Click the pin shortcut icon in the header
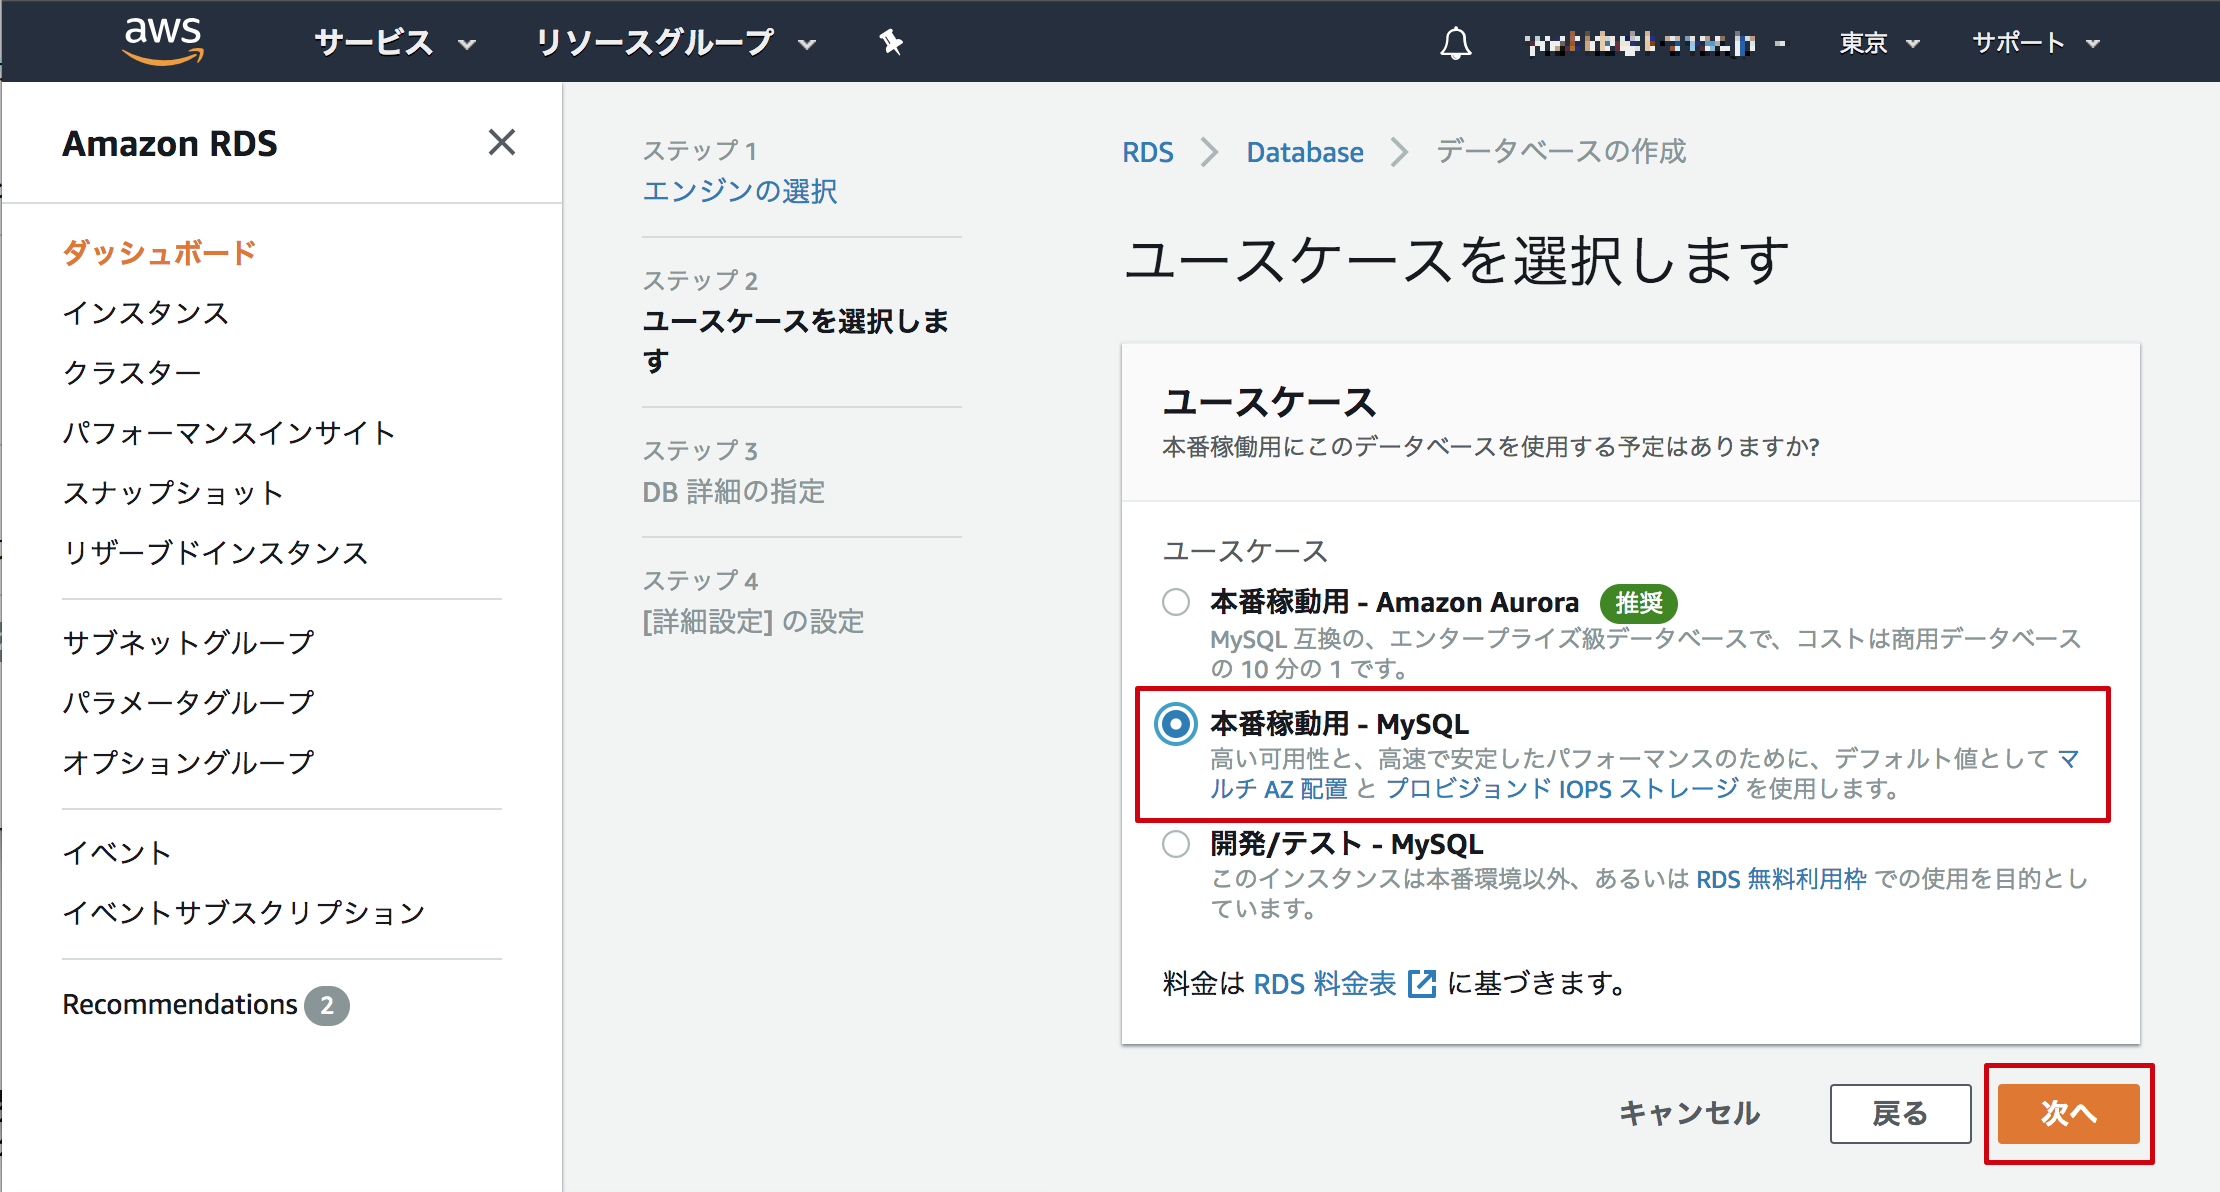The image size is (2220, 1192). [890, 42]
